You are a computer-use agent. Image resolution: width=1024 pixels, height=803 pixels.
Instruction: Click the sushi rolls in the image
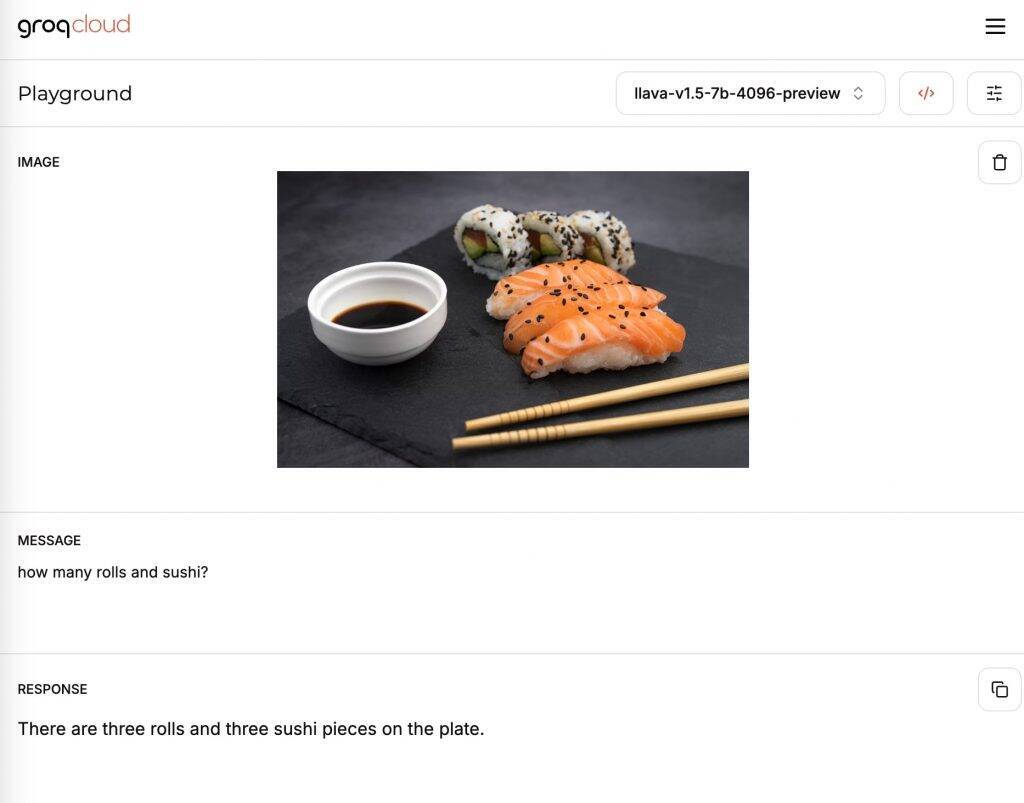545,237
